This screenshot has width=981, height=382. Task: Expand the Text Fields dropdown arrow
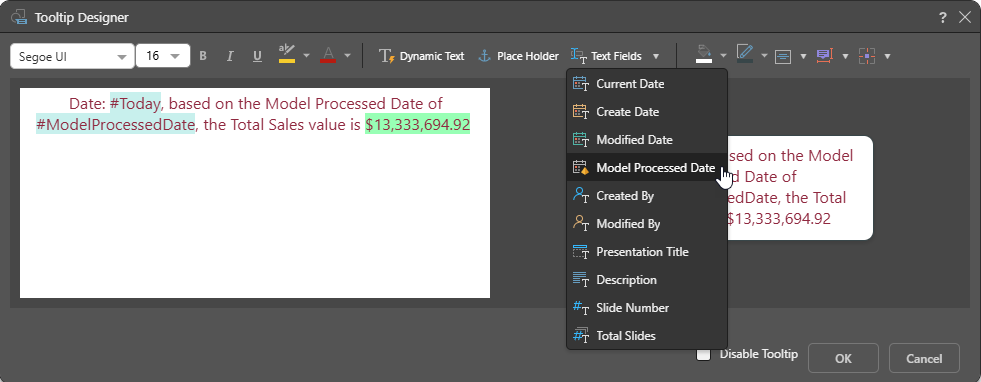[x=656, y=56]
